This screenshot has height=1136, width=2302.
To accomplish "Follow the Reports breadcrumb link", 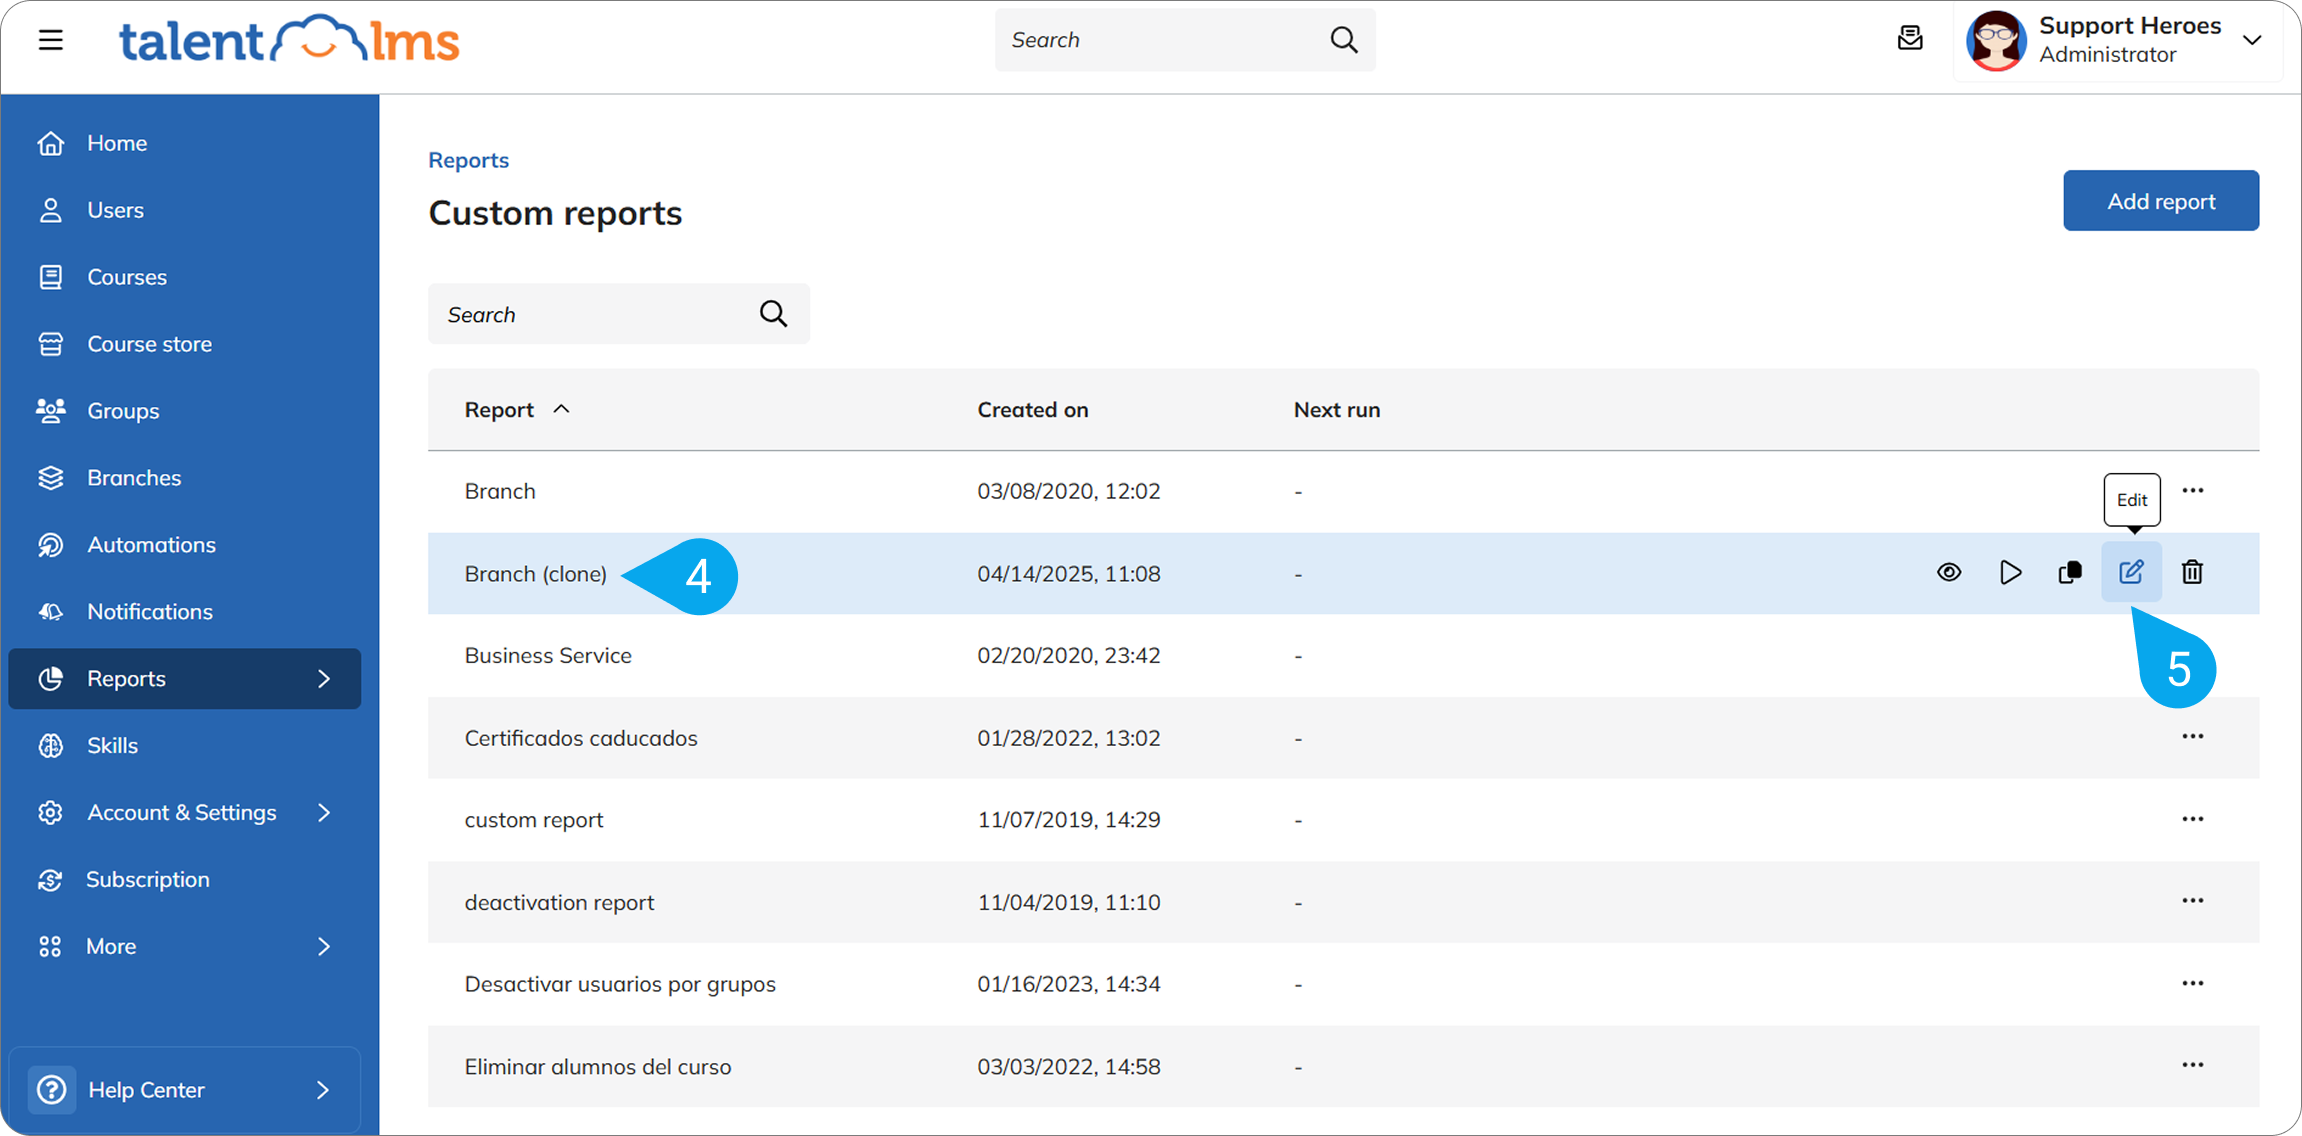I will [468, 160].
